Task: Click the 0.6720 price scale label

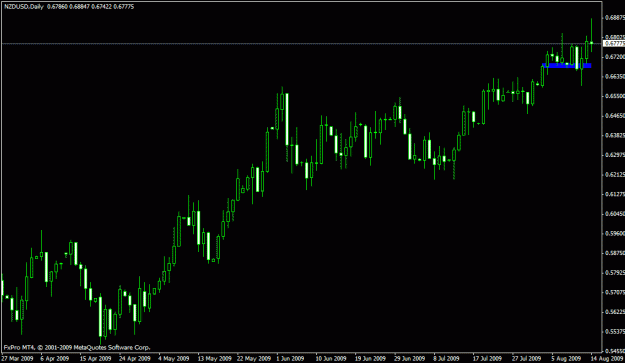Action: pyautogui.click(x=615, y=57)
